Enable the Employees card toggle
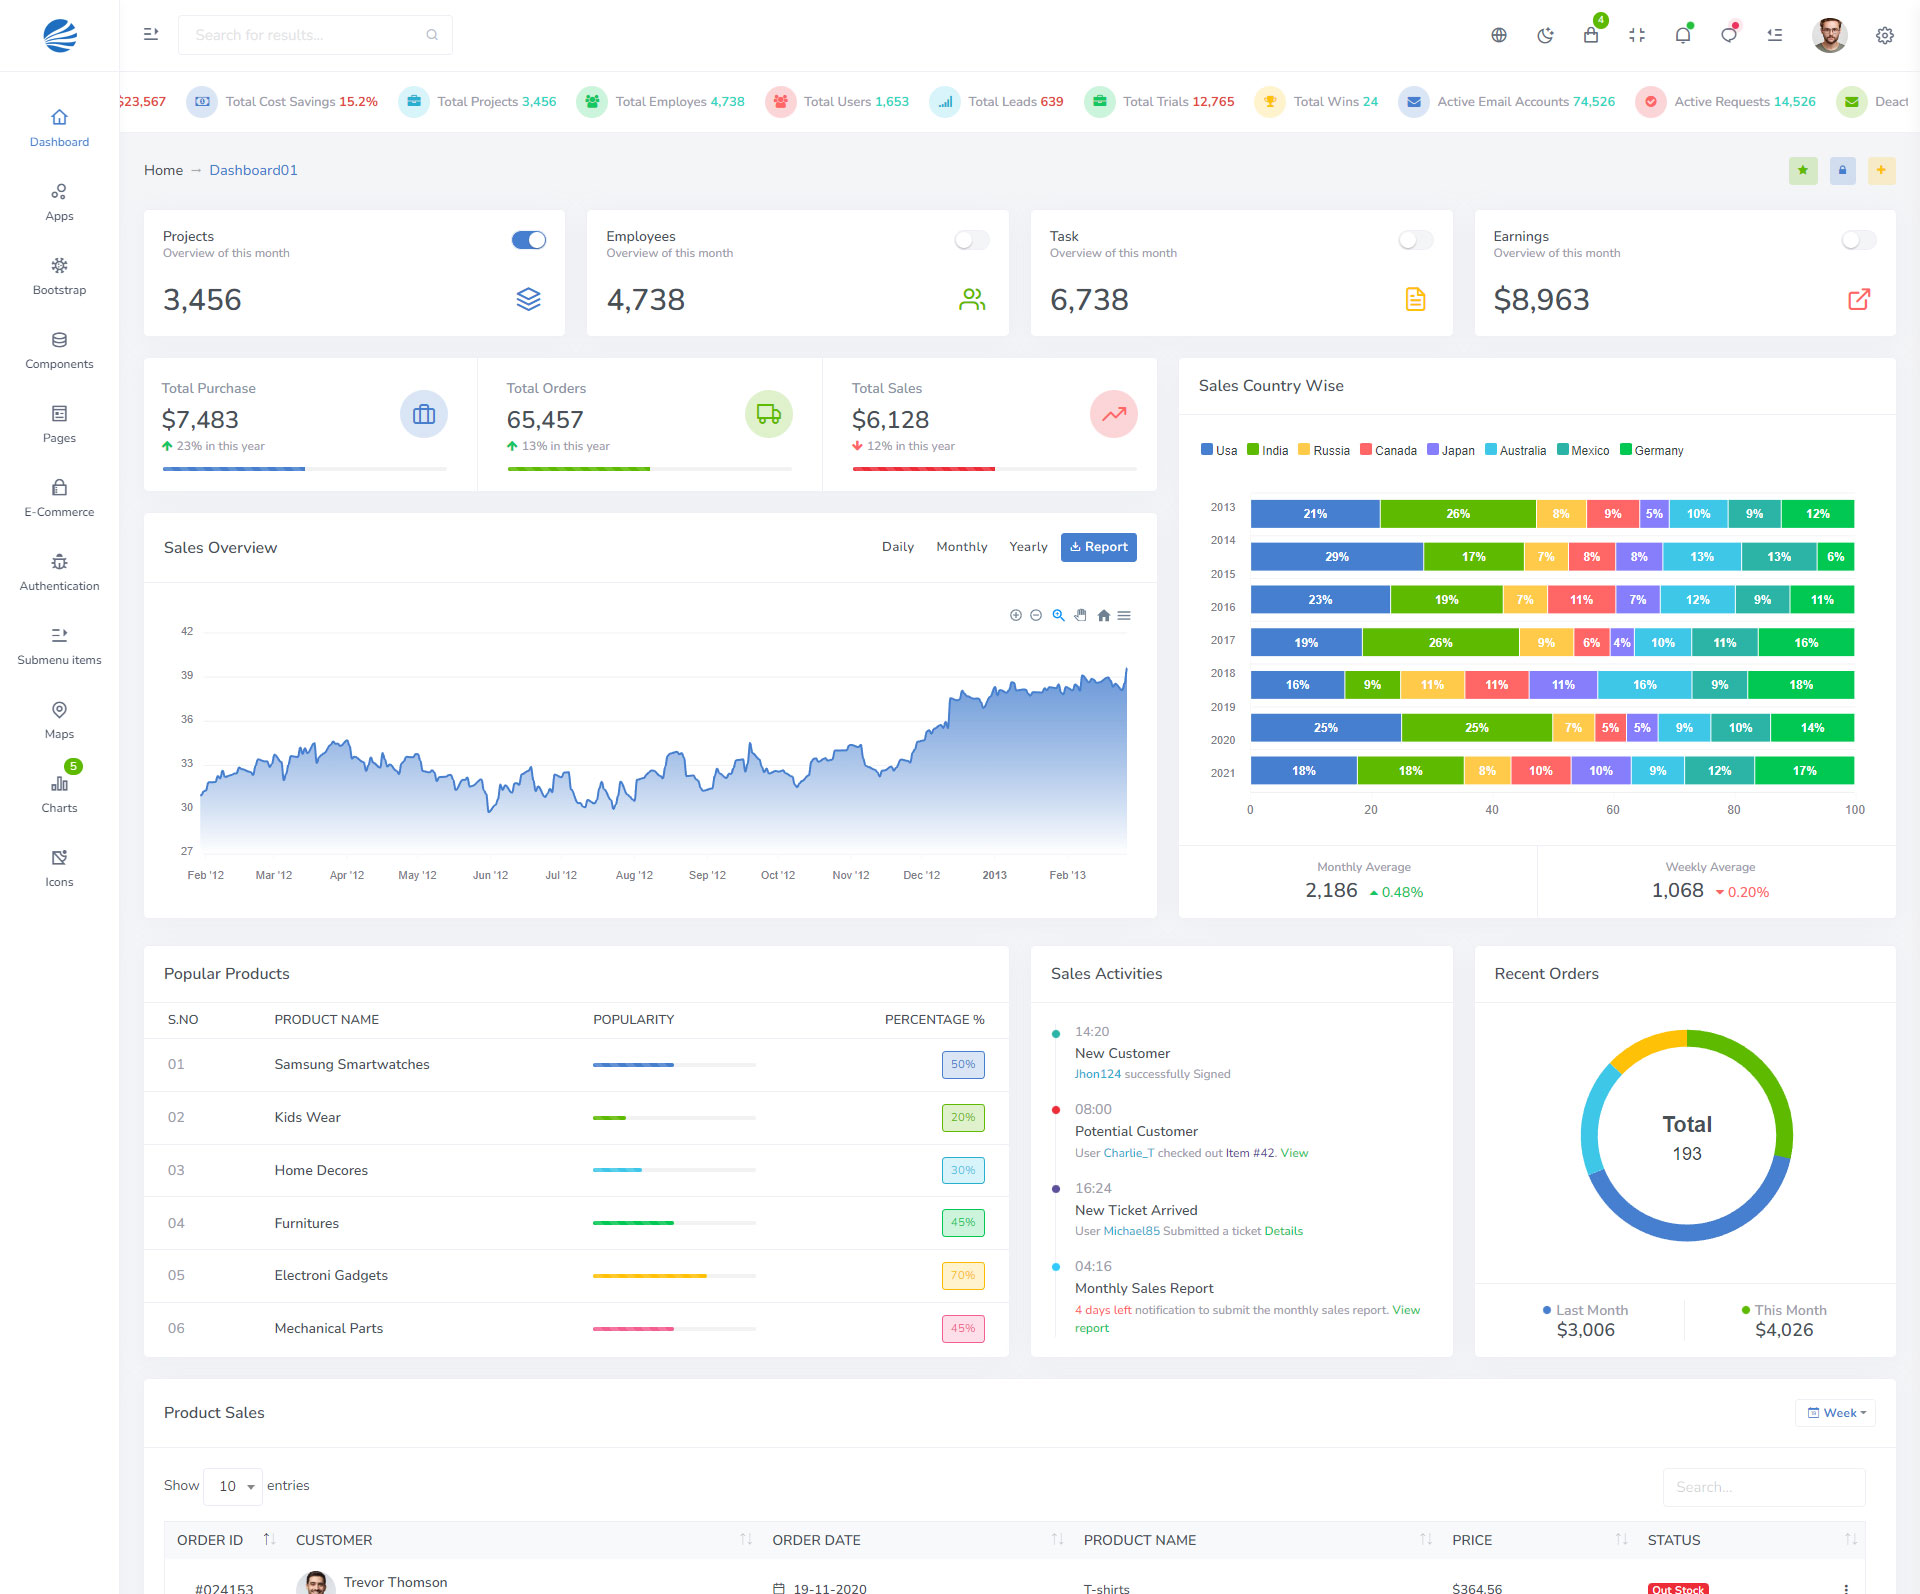 click(x=971, y=240)
